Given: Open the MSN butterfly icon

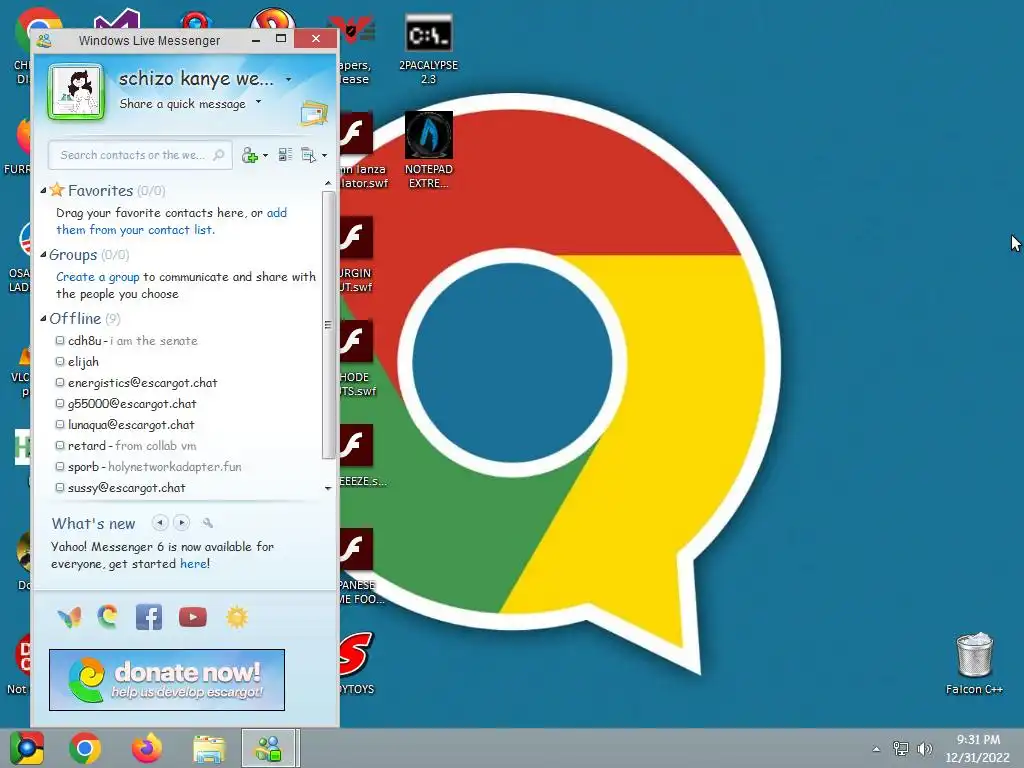Looking at the screenshot, I should pos(69,617).
